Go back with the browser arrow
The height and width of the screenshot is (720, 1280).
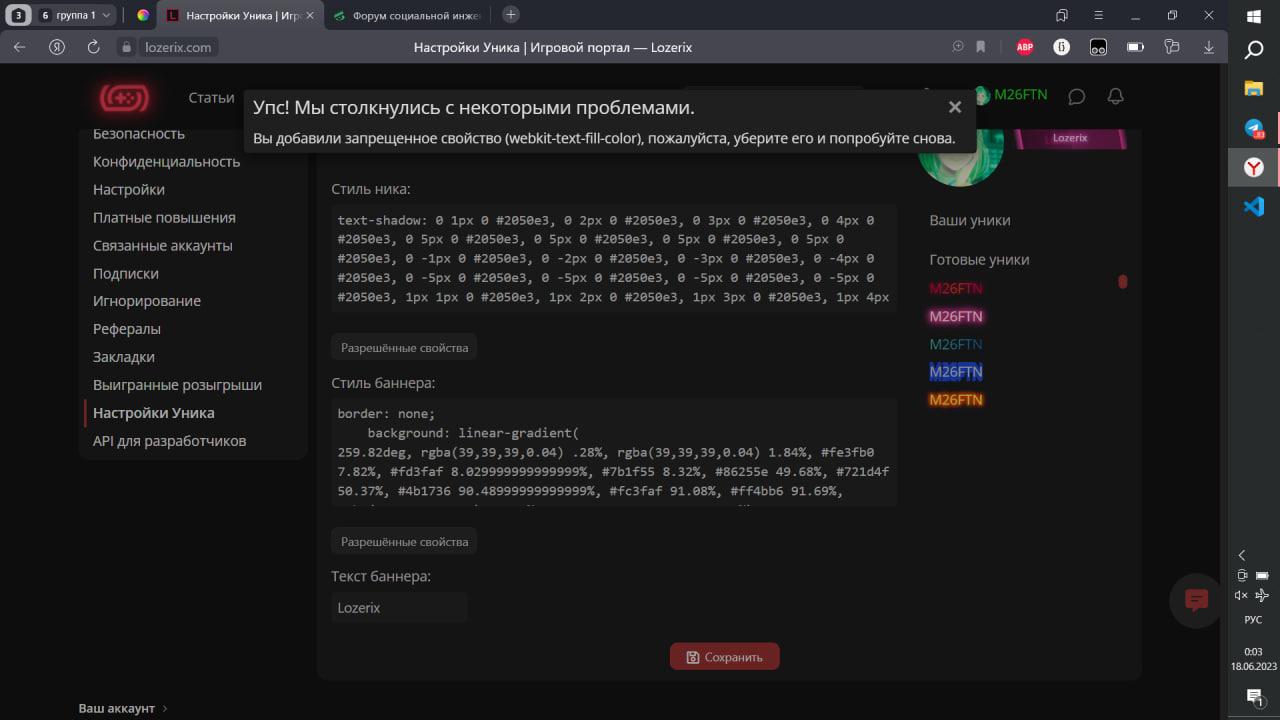tap(19, 47)
